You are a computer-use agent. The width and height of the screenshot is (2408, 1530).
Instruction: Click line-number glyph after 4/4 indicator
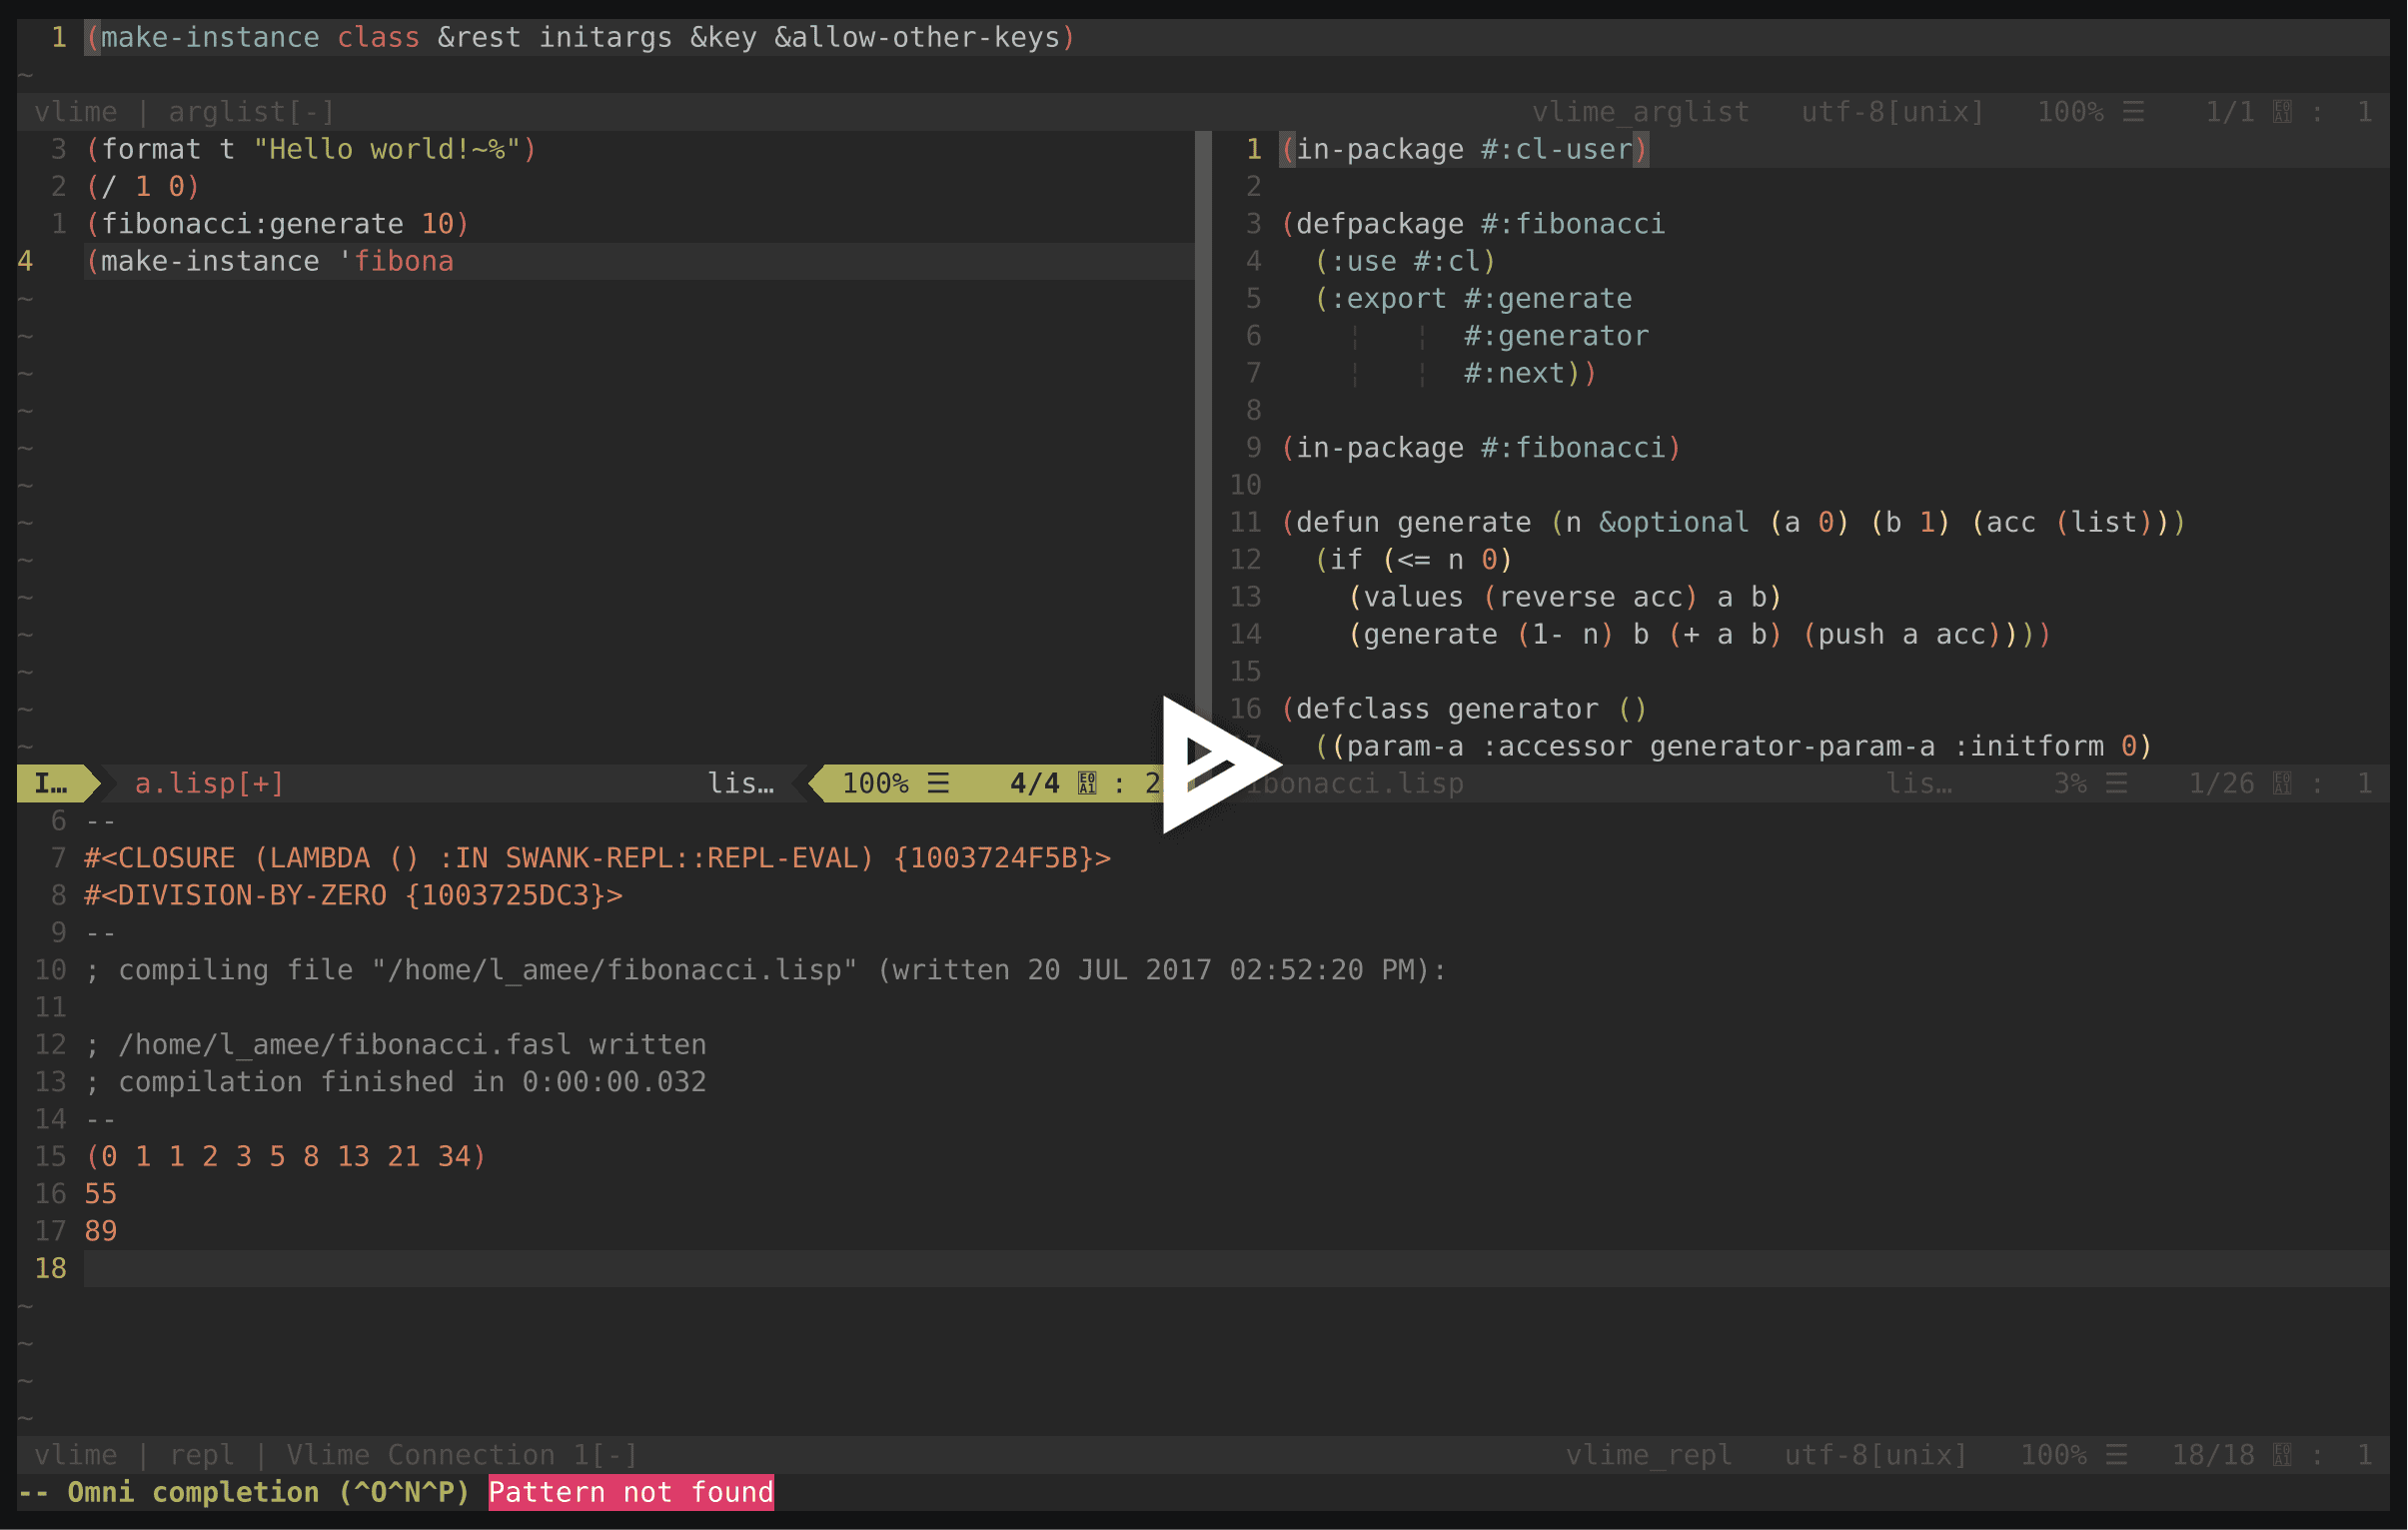pos(1087,783)
